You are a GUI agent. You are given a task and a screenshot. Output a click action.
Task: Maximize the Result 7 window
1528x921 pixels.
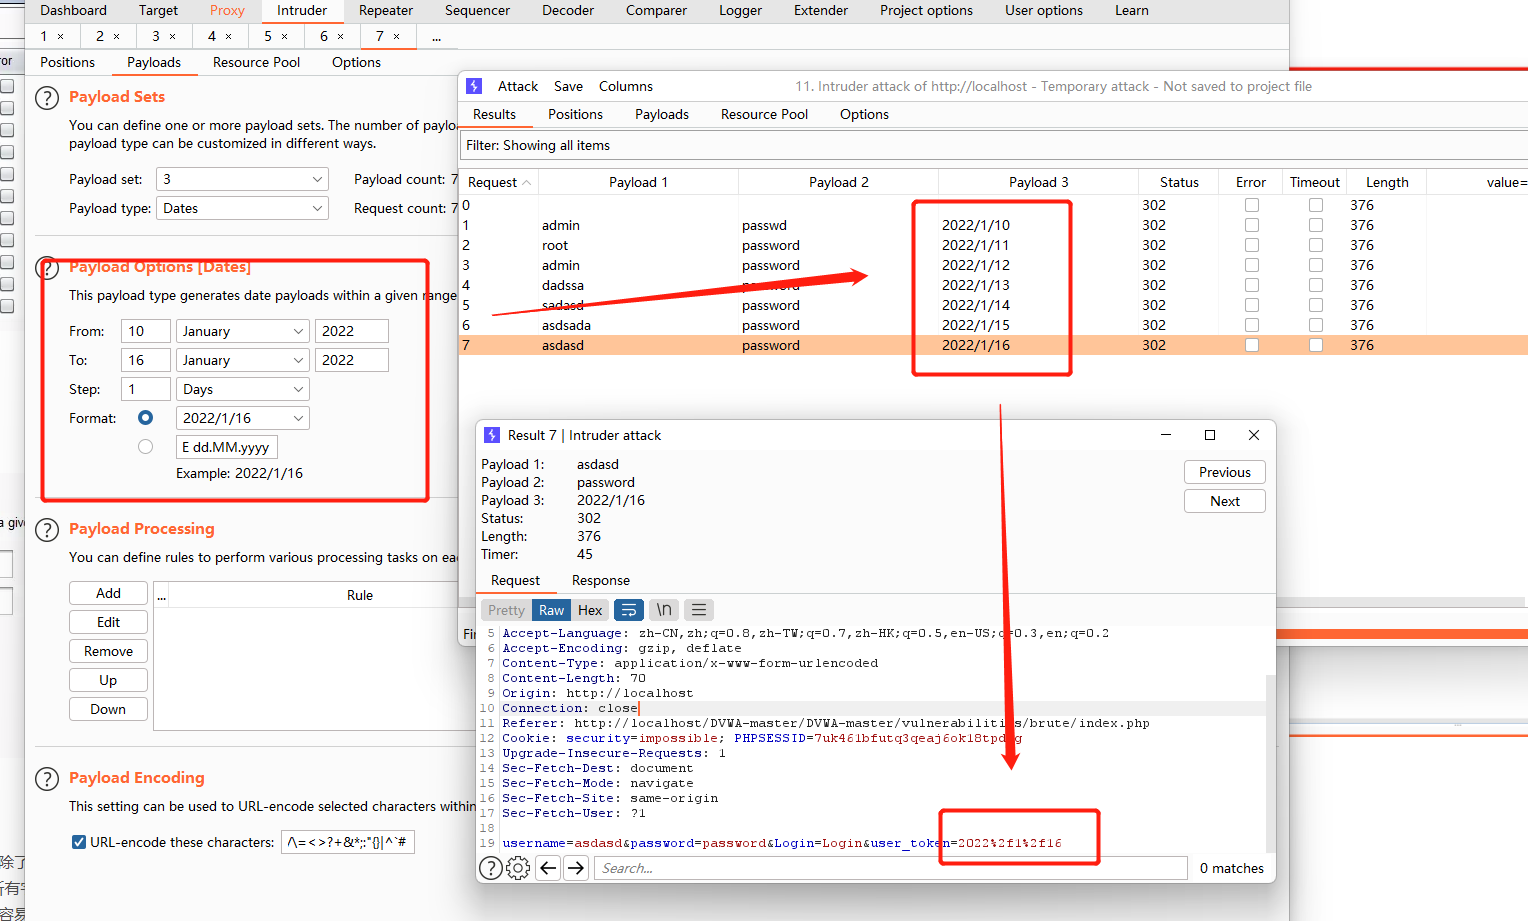(x=1210, y=435)
